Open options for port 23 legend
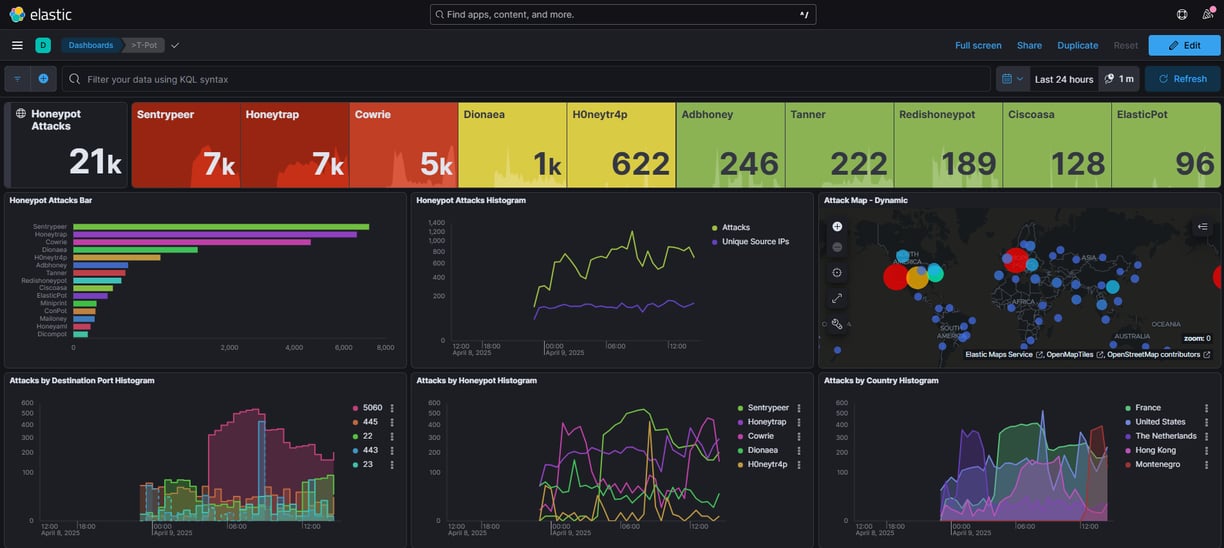This screenshot has height=548, width=1224. coord(392,464)
